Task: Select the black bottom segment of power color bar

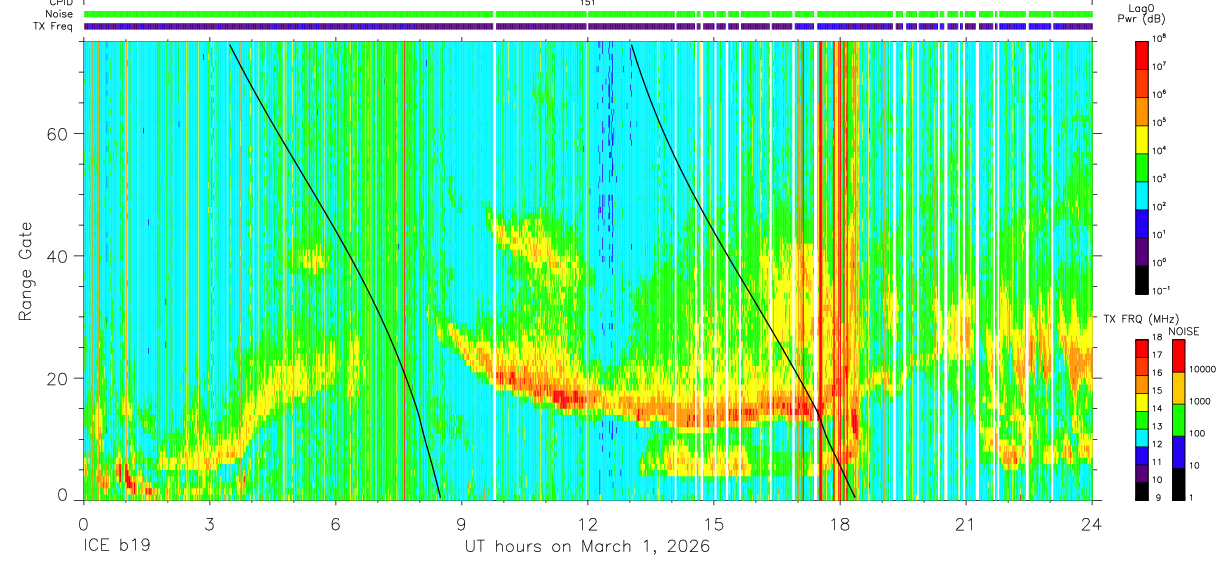Action: [1142, 280]
